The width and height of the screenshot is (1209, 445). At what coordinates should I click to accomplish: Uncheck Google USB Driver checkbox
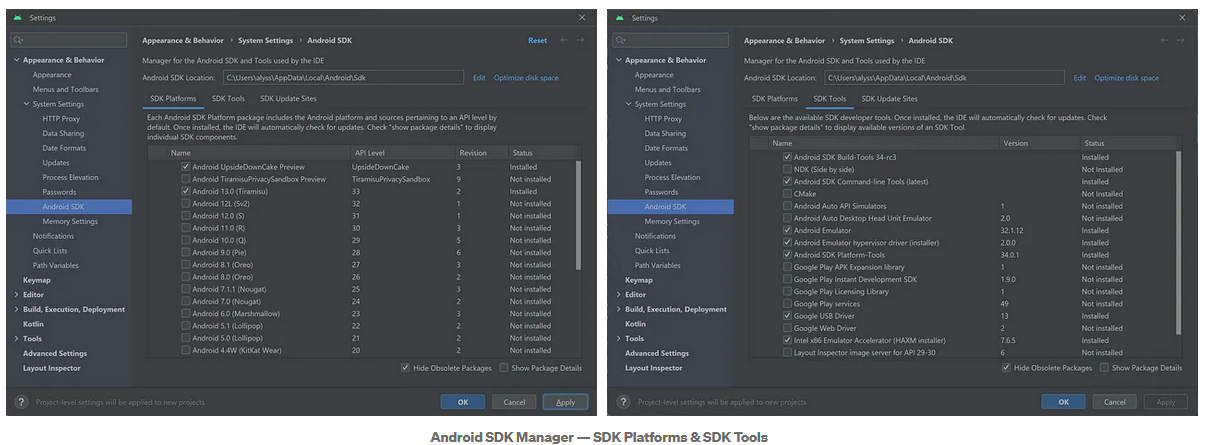coord(788,316)
